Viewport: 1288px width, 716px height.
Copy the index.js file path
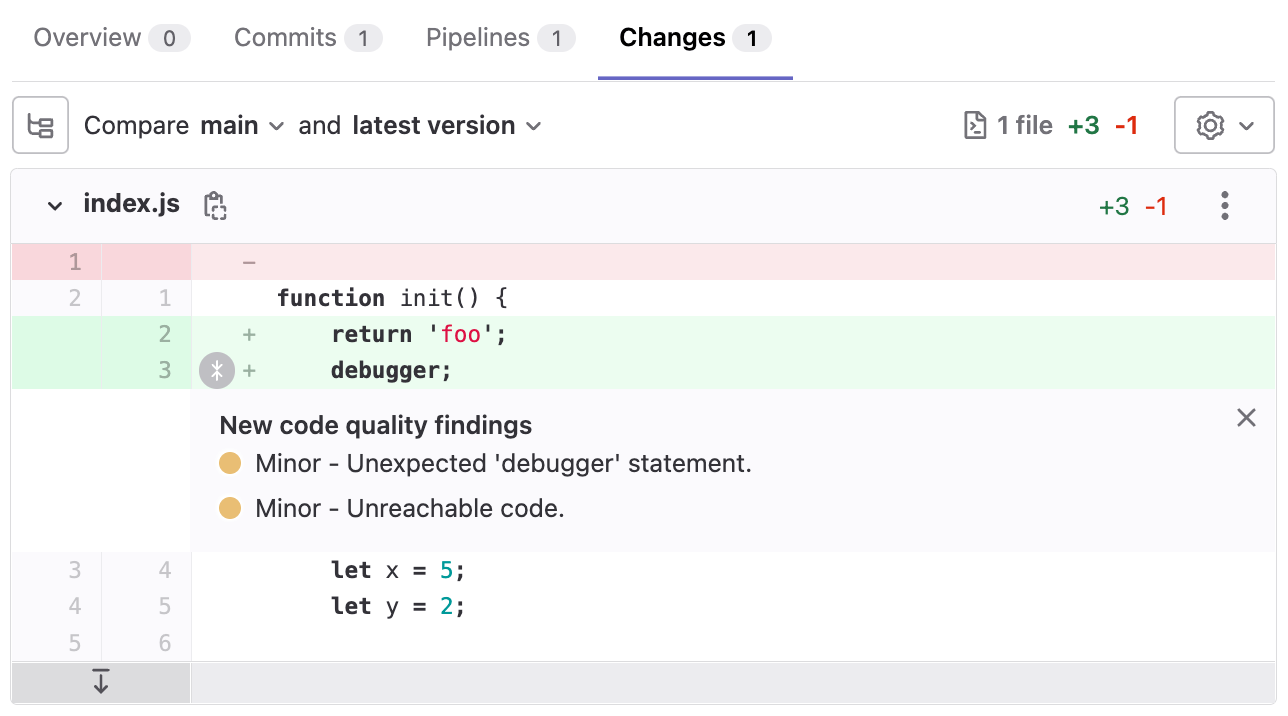click(x=215, y=204)
